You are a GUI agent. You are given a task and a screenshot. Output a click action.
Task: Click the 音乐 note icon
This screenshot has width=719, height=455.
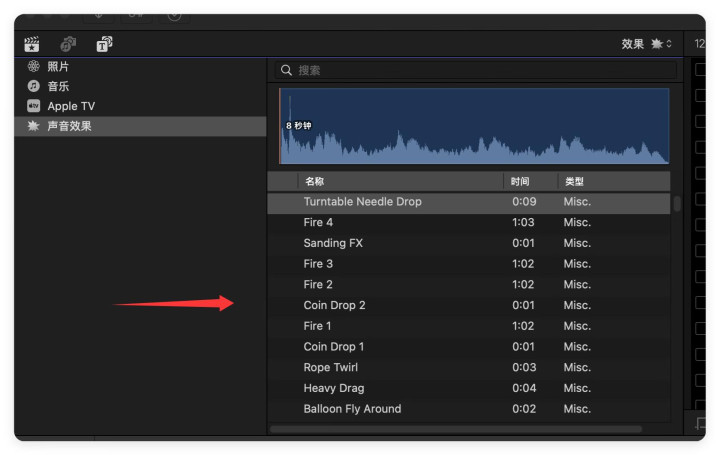point(33,86)
